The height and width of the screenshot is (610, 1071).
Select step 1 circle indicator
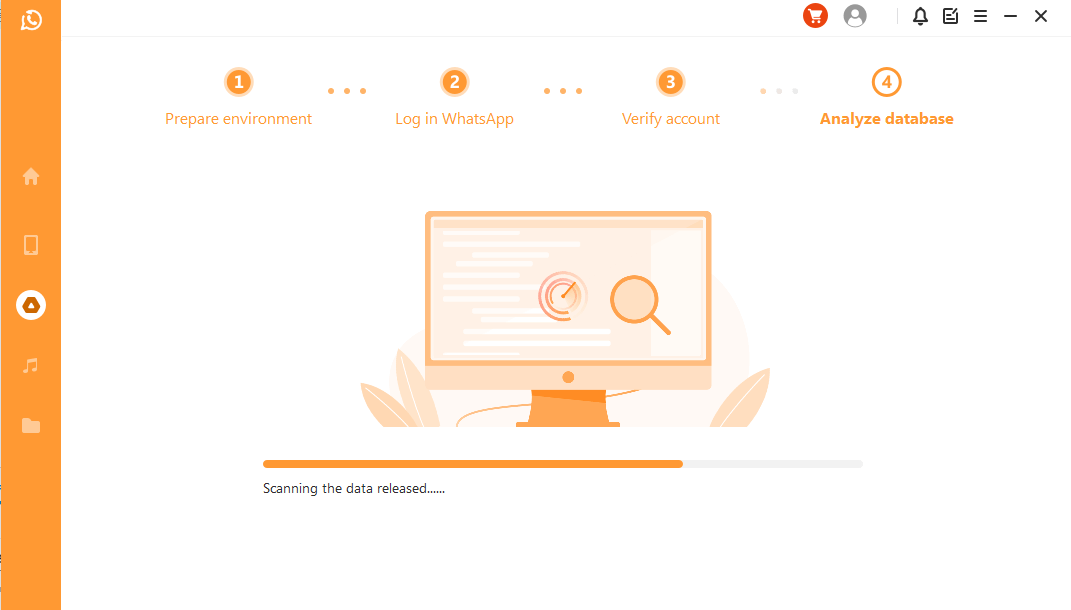point(238,82)
